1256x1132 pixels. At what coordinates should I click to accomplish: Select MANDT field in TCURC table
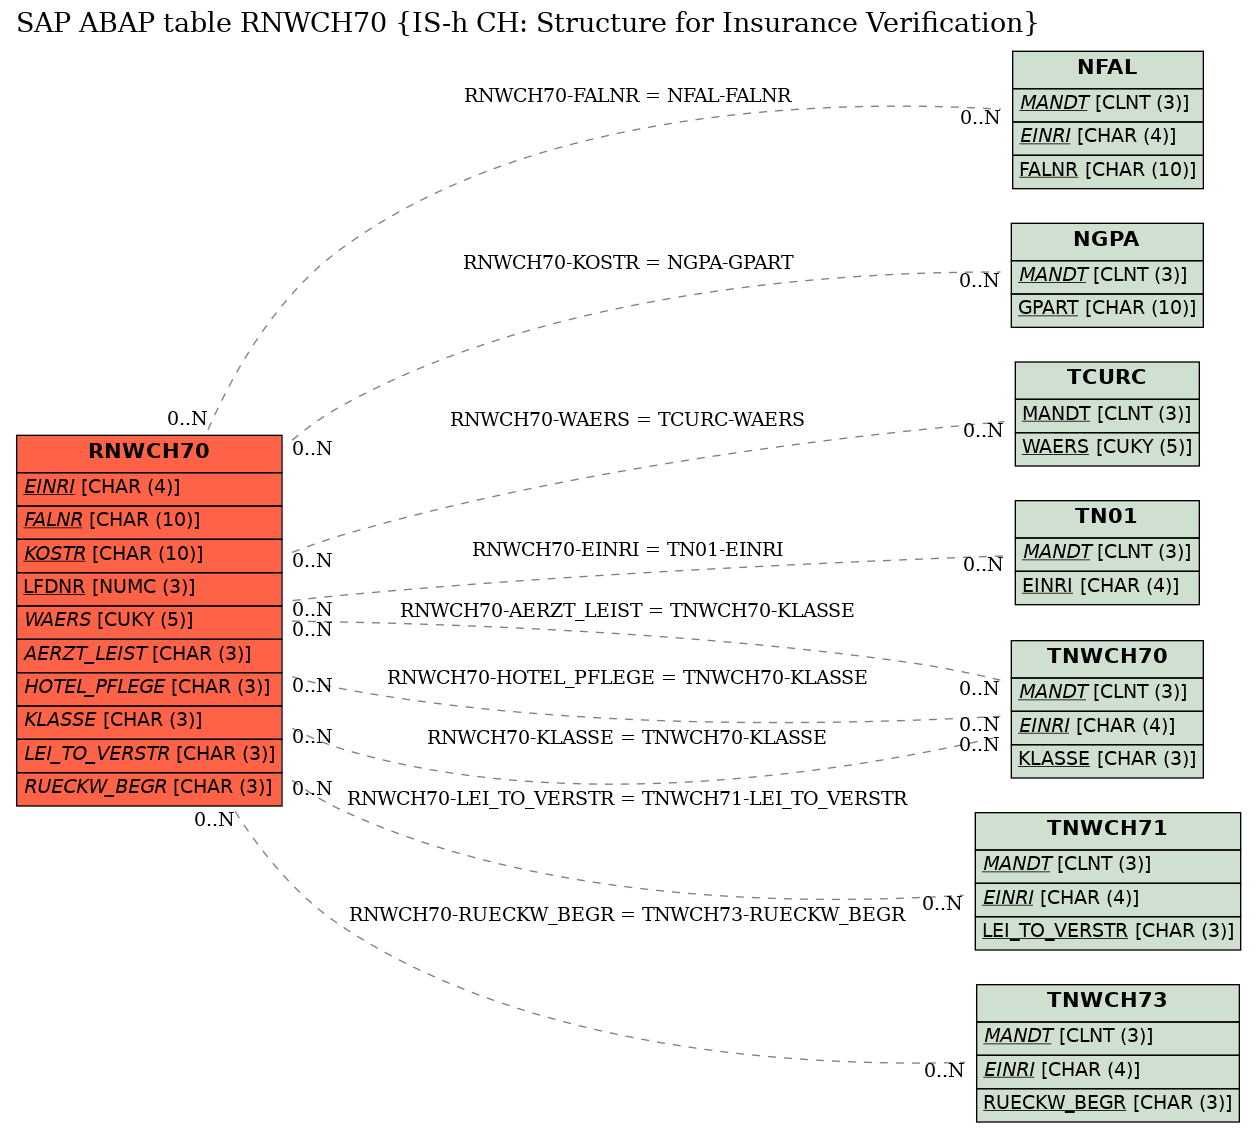click(x=1106, y=414)
